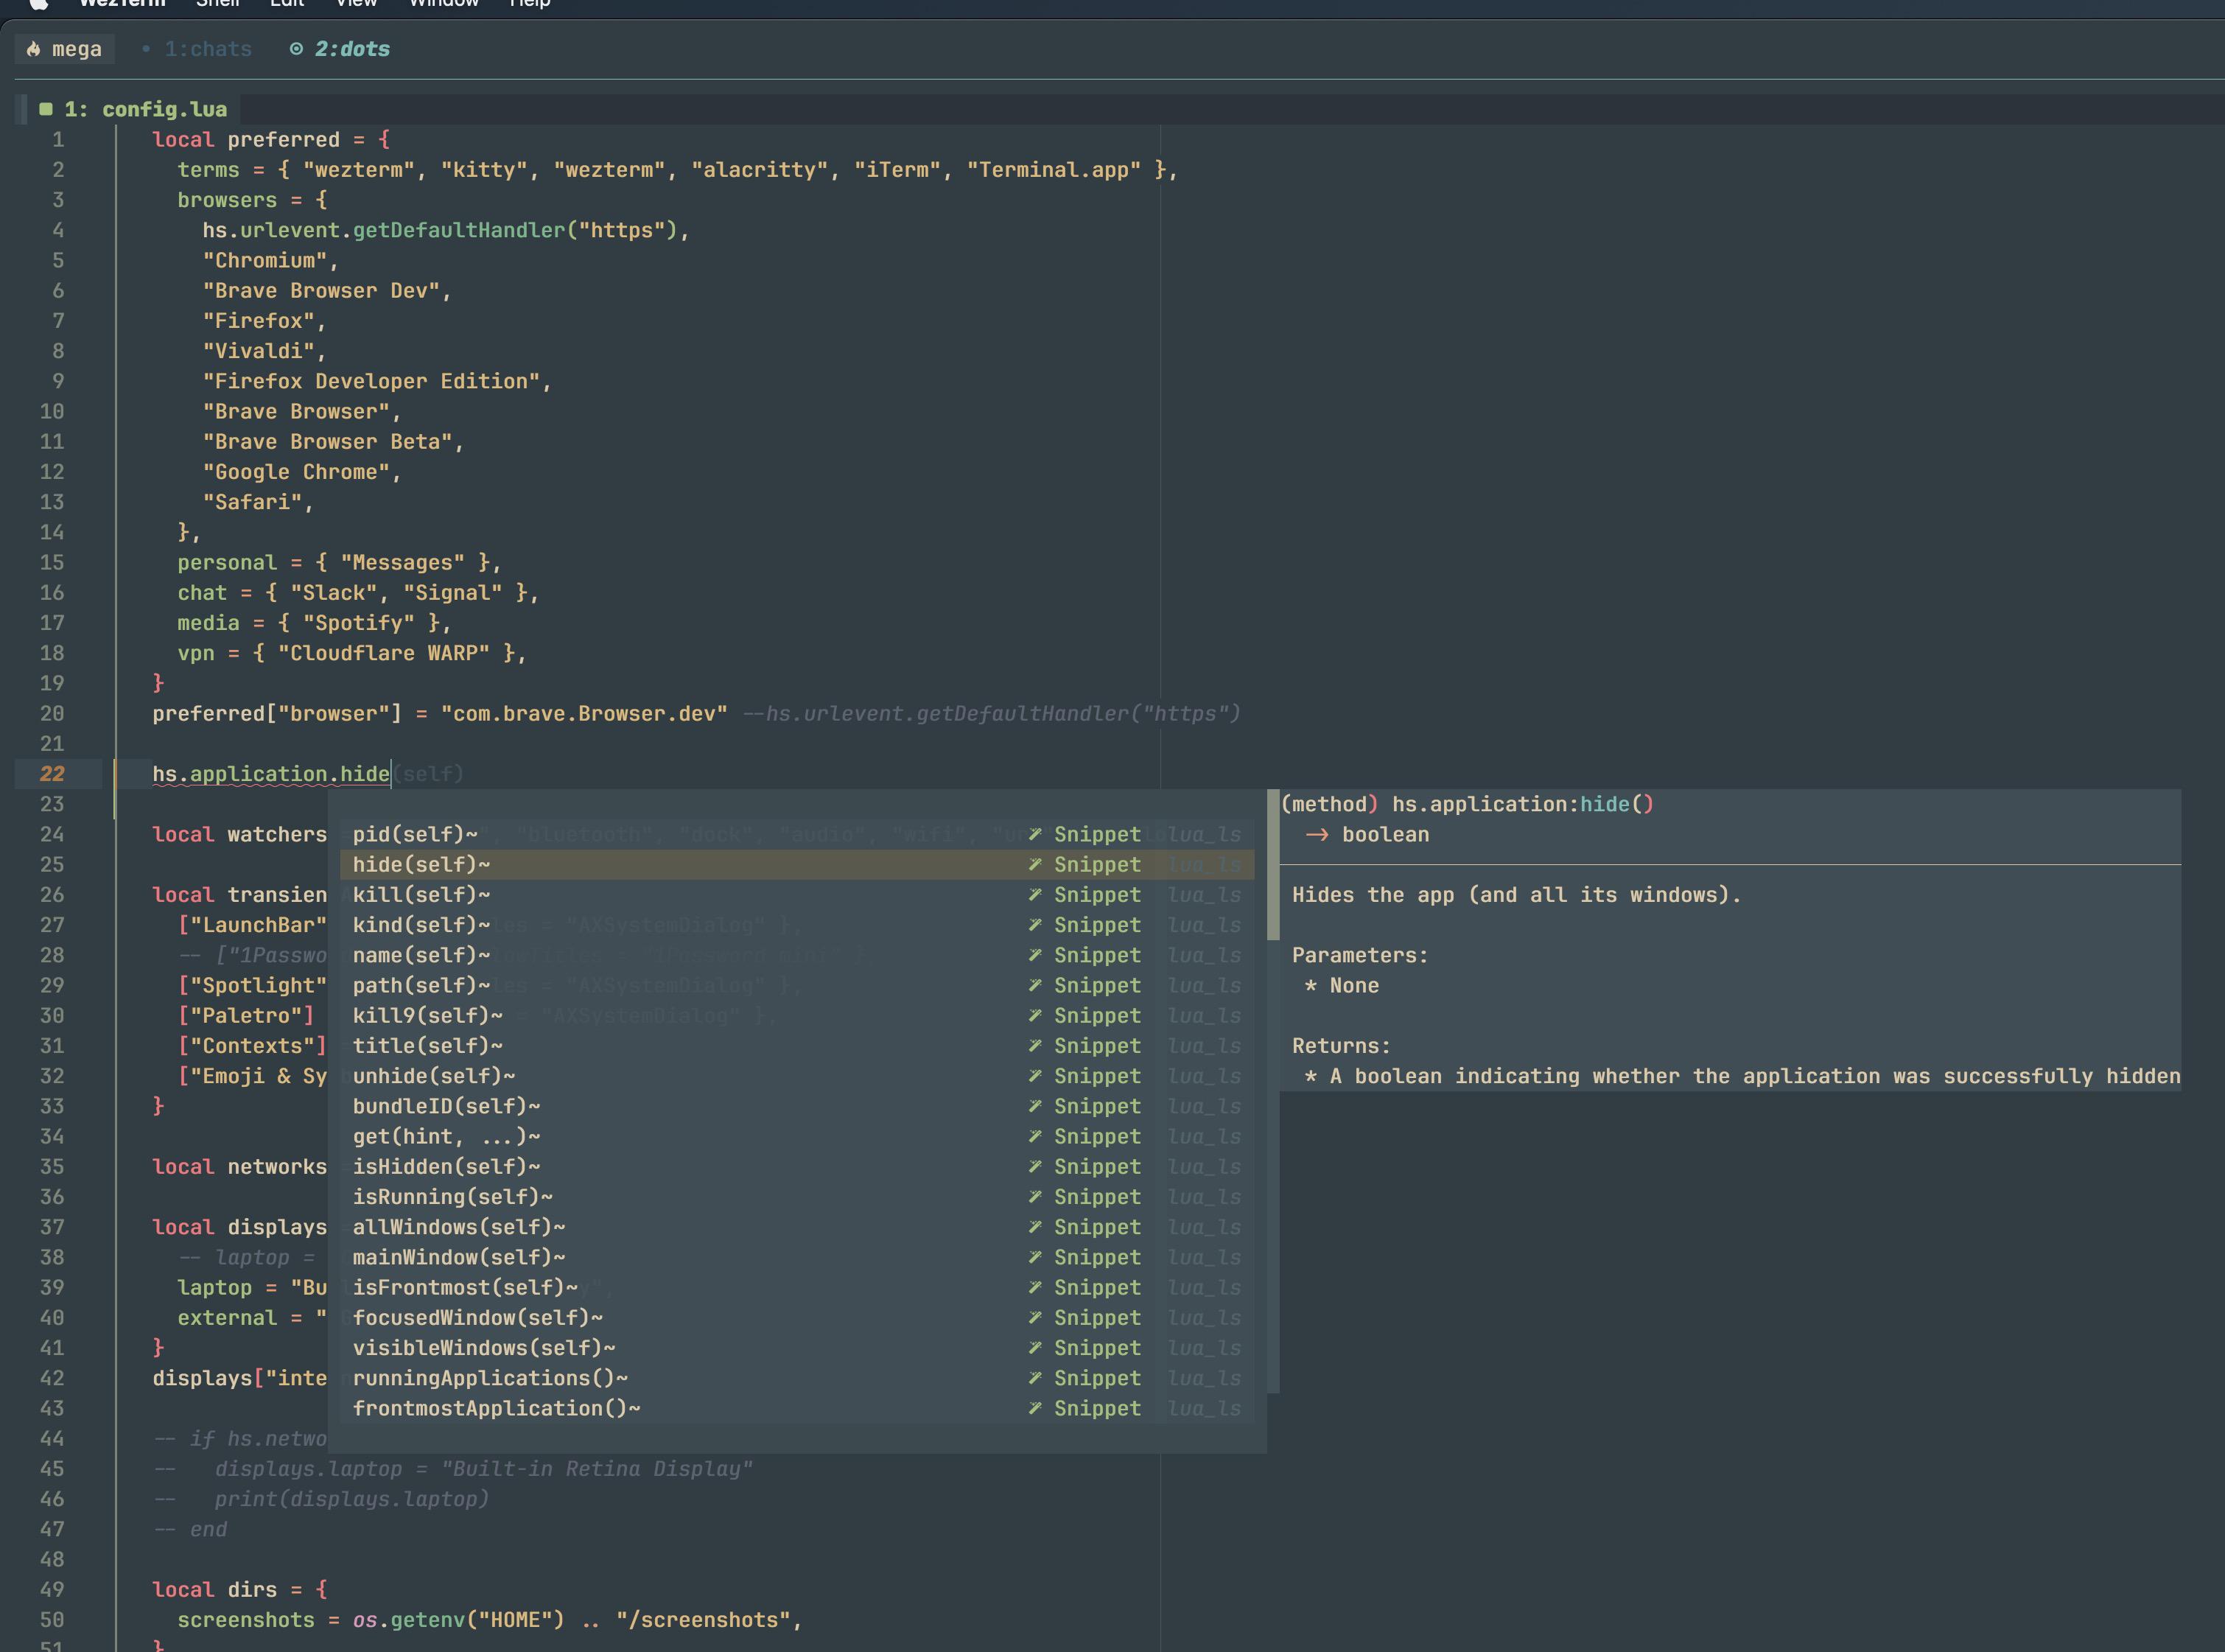This screenshot has width=2225, height=1652.
Task: Click the completion menu scrollbar thumb
Action: [1273, 865]
